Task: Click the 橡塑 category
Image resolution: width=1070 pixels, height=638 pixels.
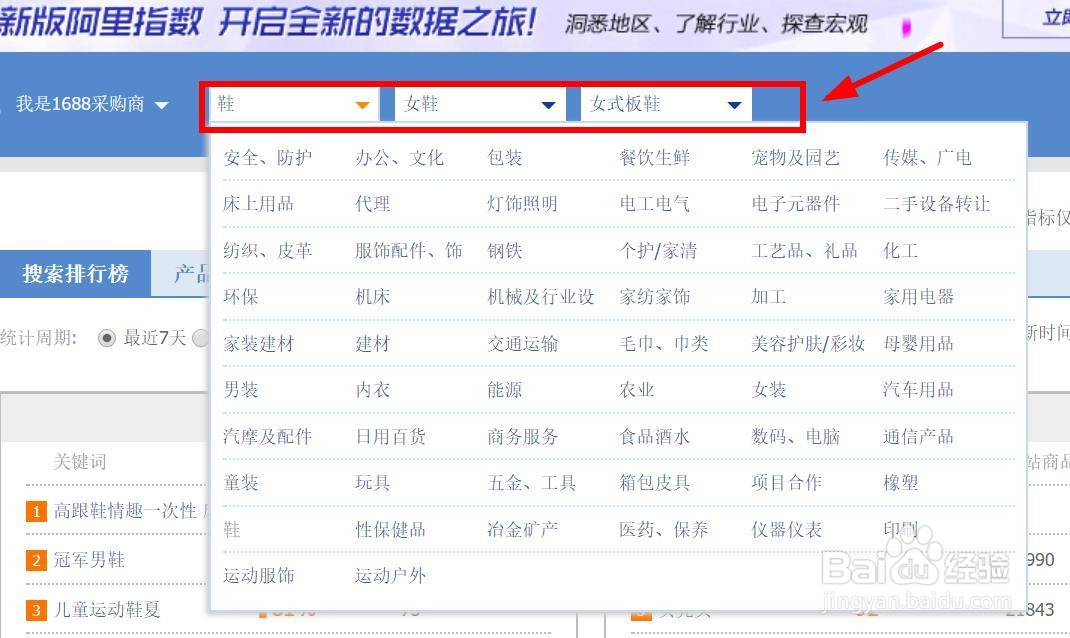Action: pos(900,483)
